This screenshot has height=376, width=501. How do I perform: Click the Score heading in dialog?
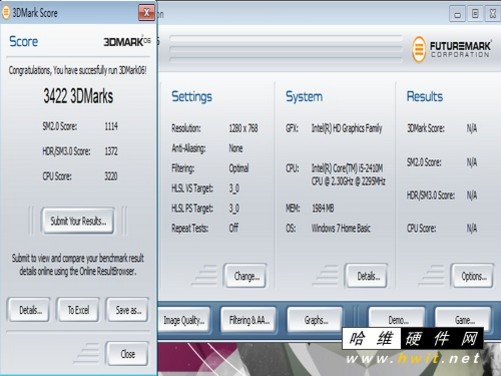click(23, 41)
